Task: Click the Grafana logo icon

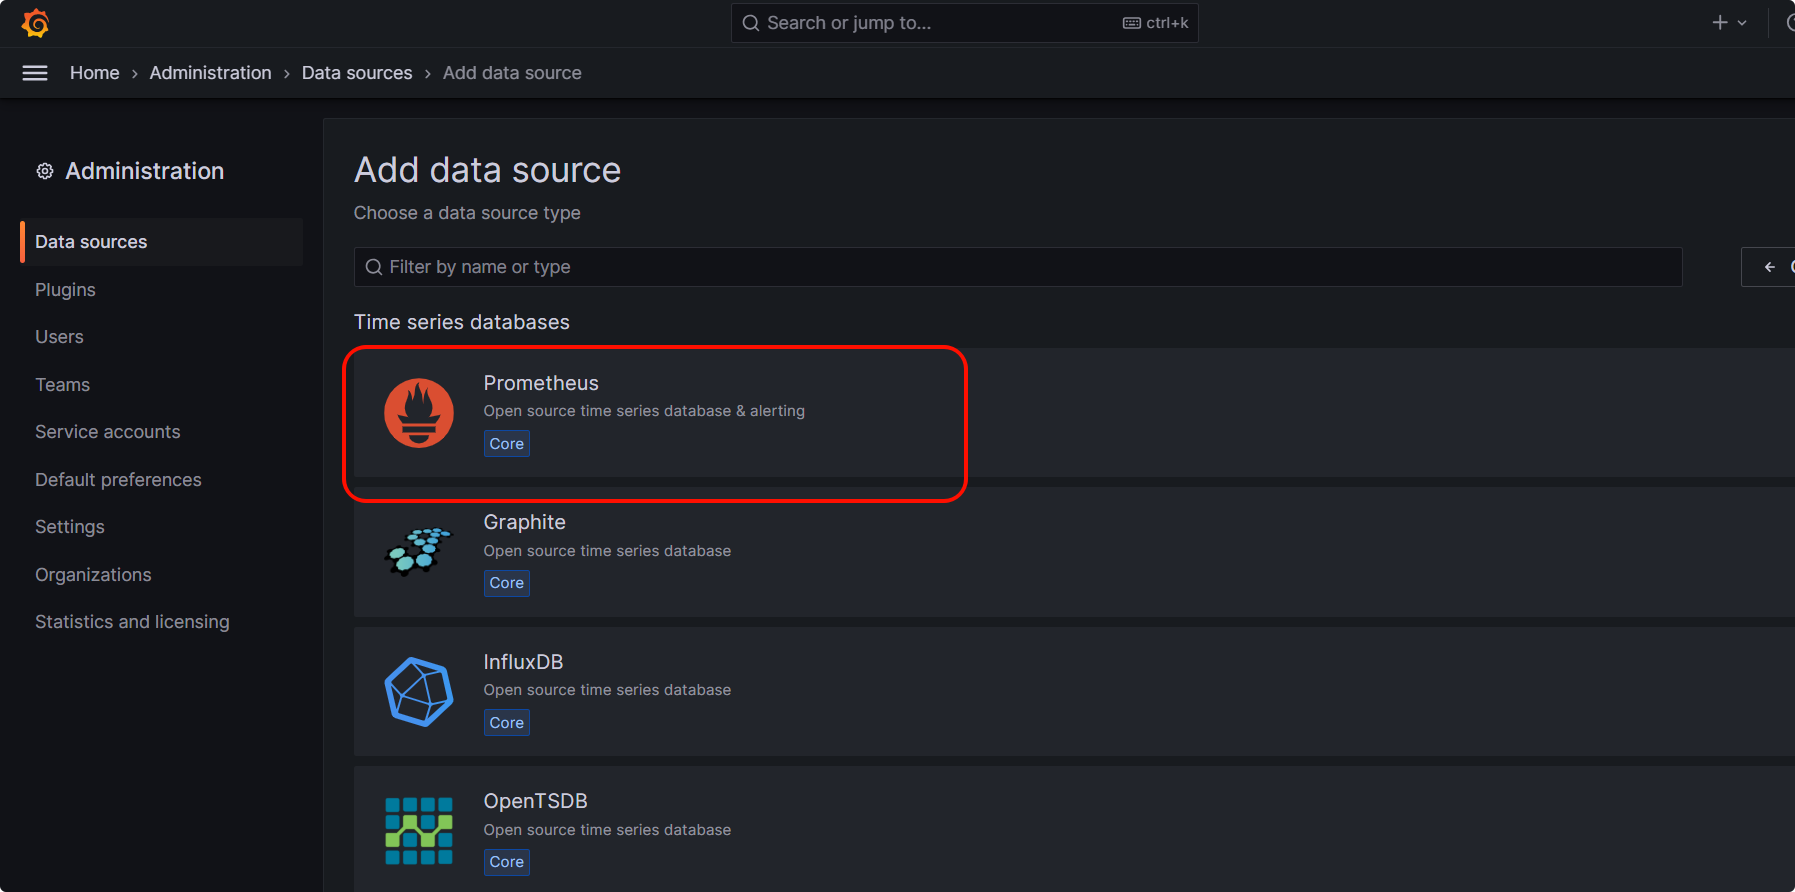Action: pos(35,23)
